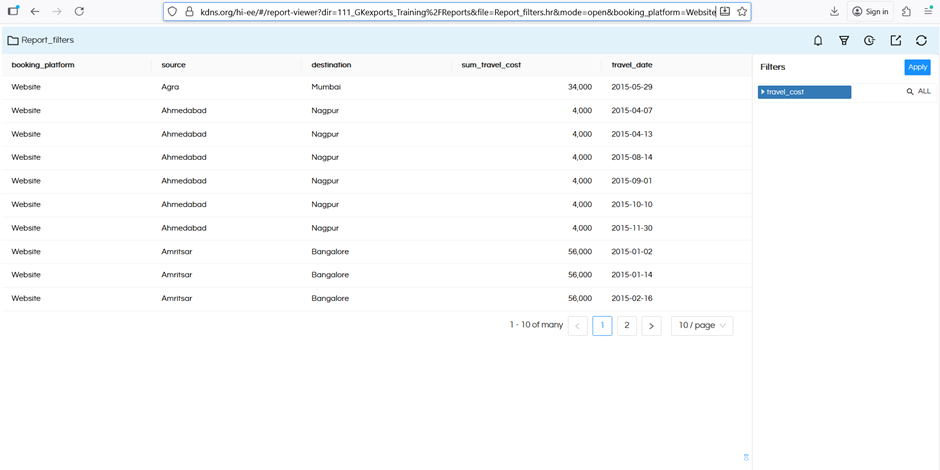Click the sum_travel_cost column header

click(x=491, y=65)
